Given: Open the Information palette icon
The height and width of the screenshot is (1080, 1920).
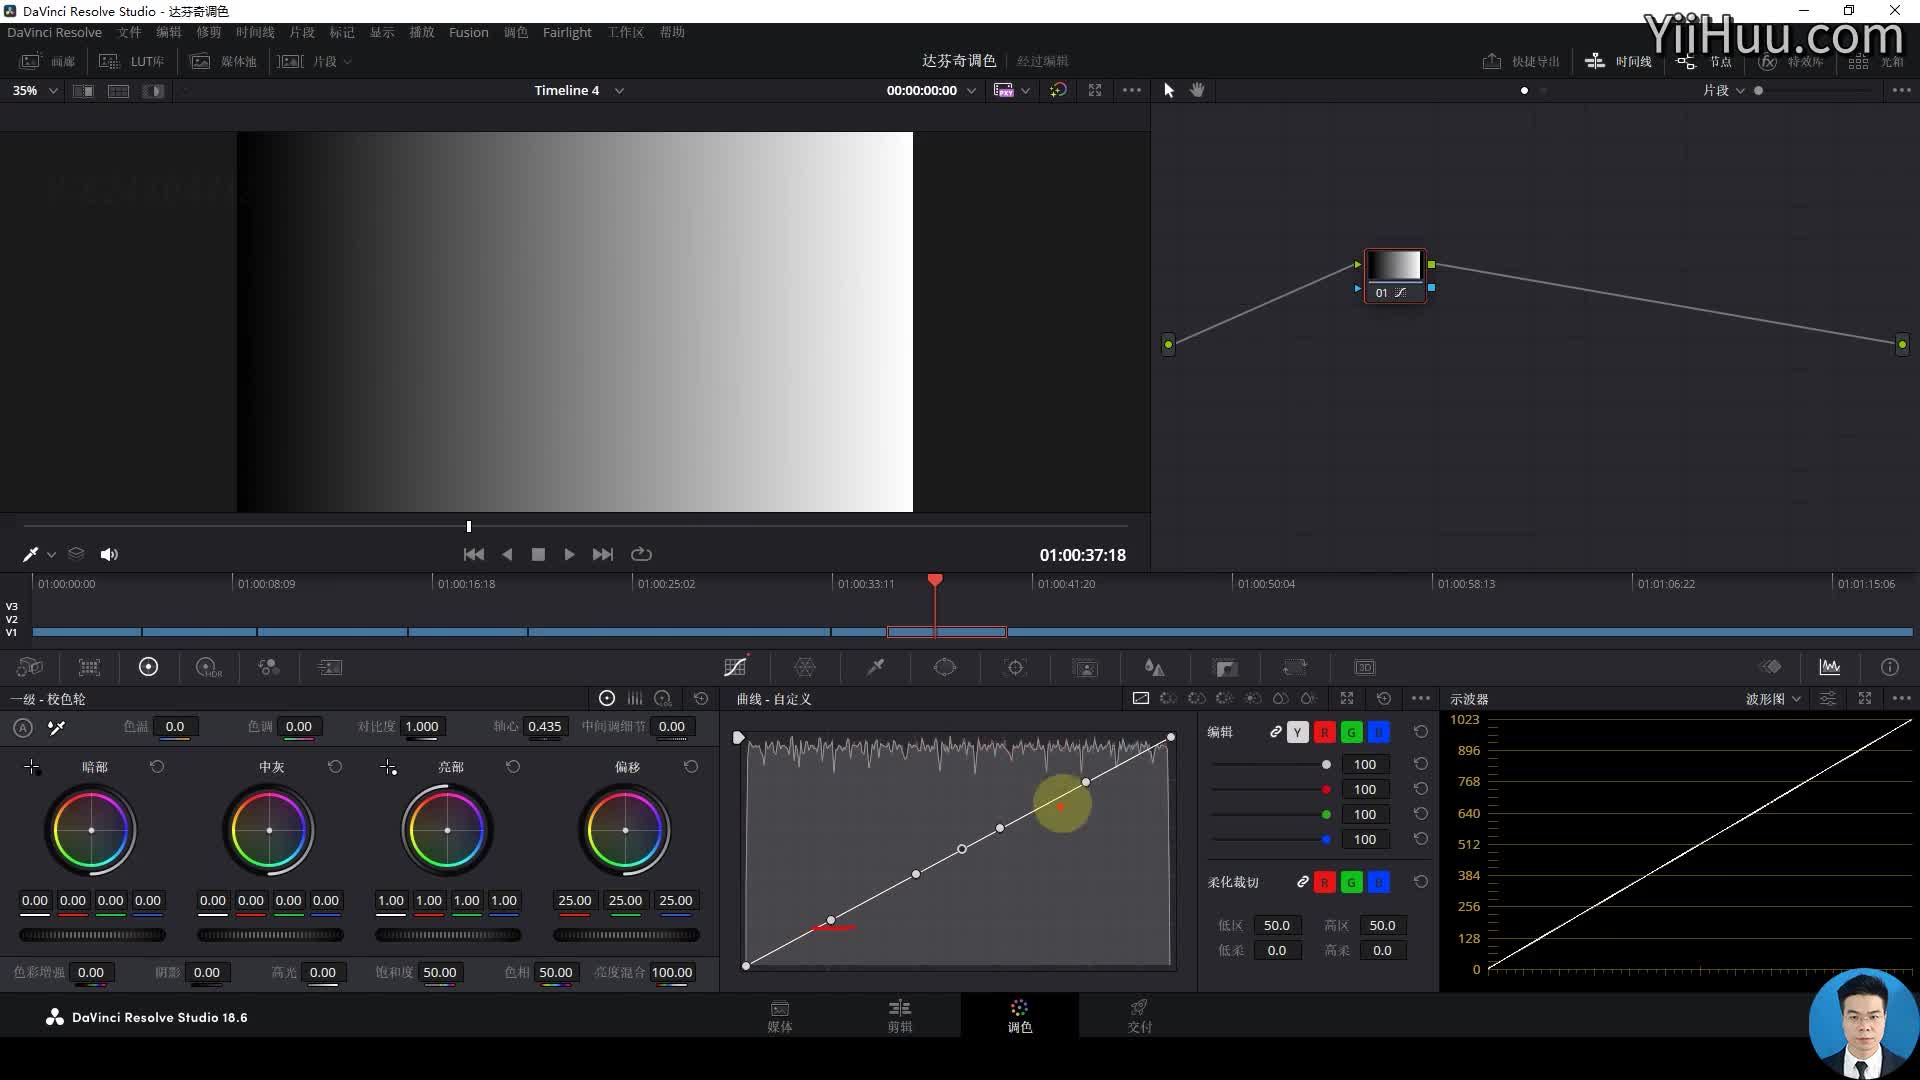Looking at the screenshot, I should [1890, 667].
